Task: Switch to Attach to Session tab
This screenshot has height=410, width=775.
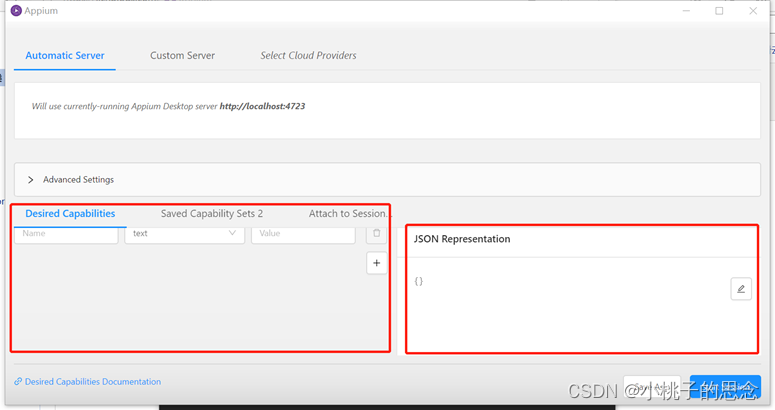Action: 348,213
